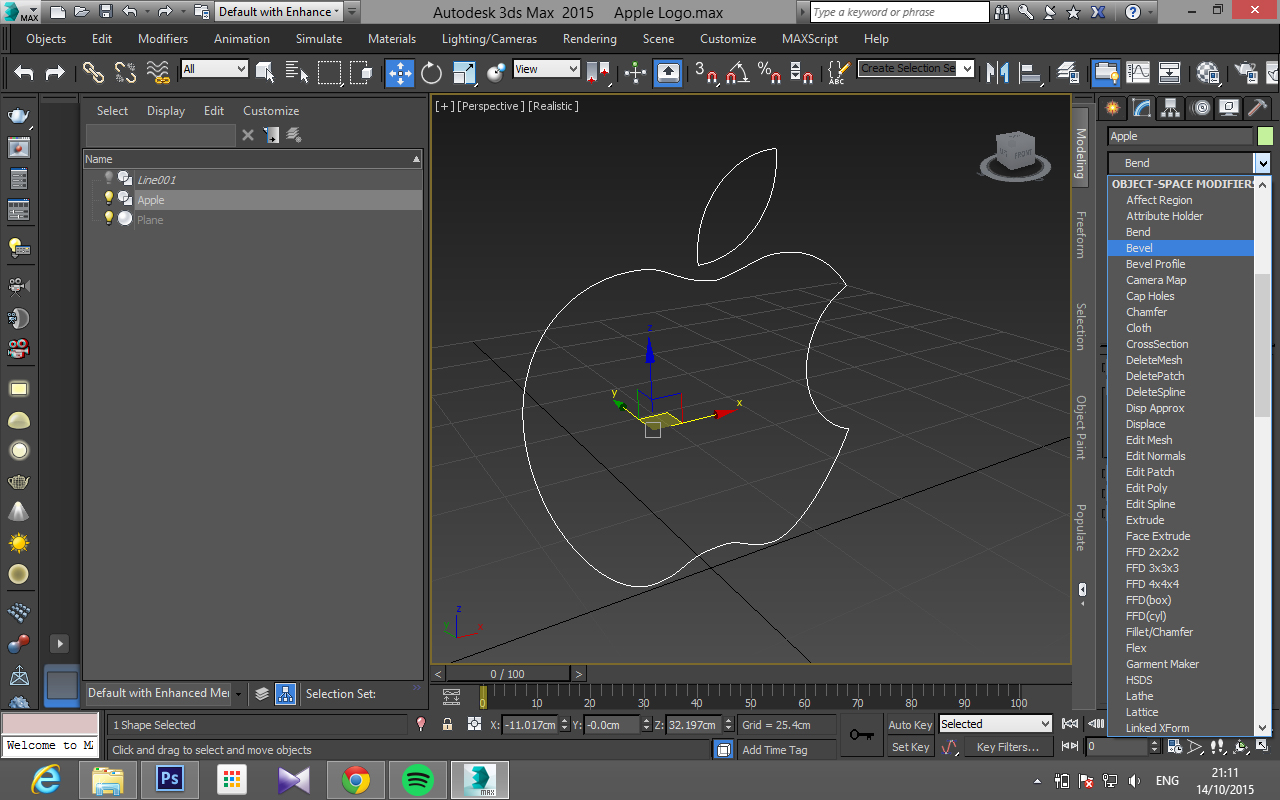Toggle the Spinner Snap button
Image resolution: width=1280 pixels, height=800 pixels.
(x=802, y=72)
